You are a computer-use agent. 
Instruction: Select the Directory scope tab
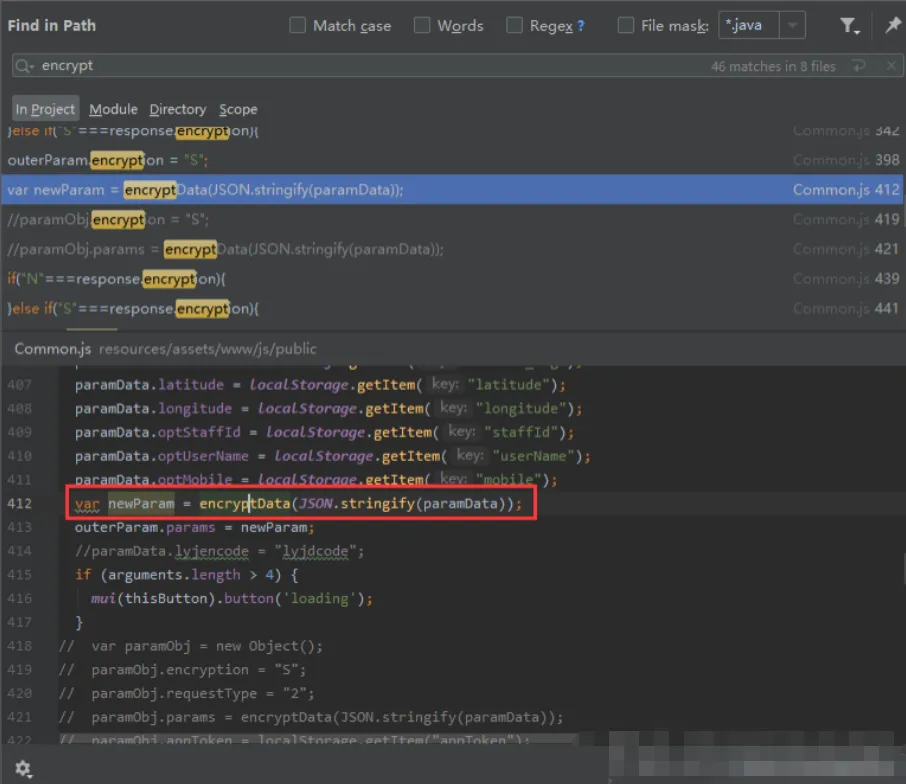(x=177, y=109)
